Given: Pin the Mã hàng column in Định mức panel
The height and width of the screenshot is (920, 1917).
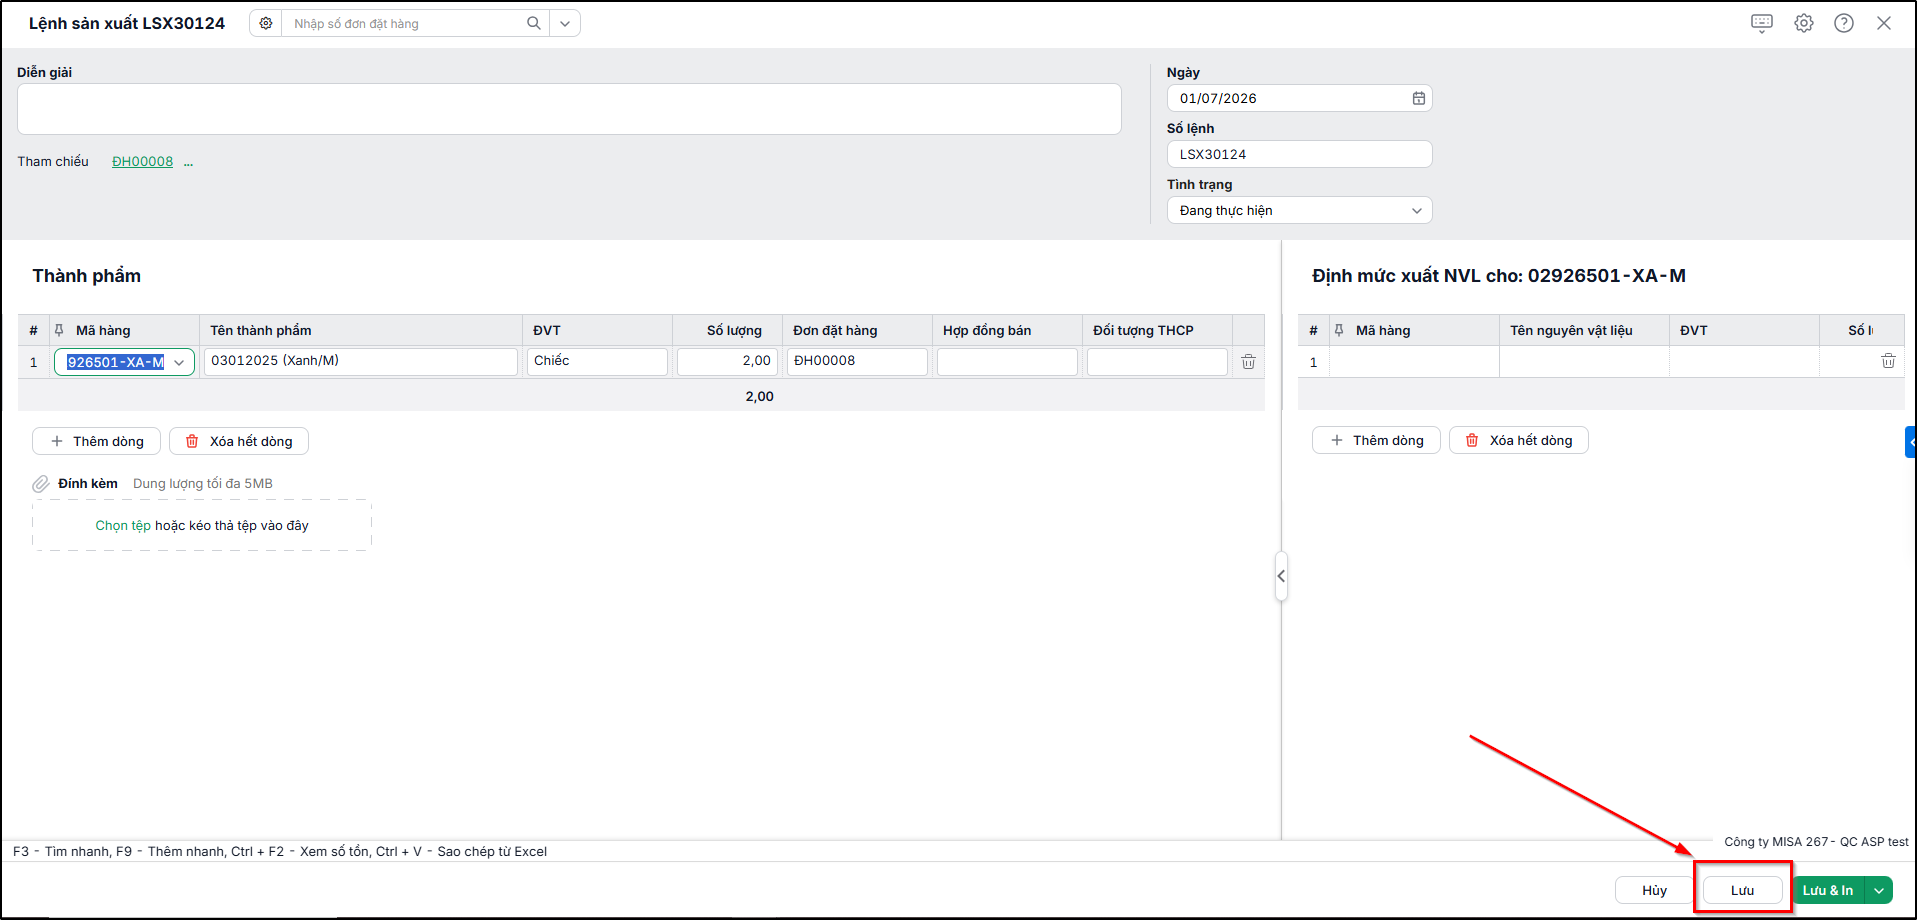Looking at the screenshot, I should point(1339,330).
